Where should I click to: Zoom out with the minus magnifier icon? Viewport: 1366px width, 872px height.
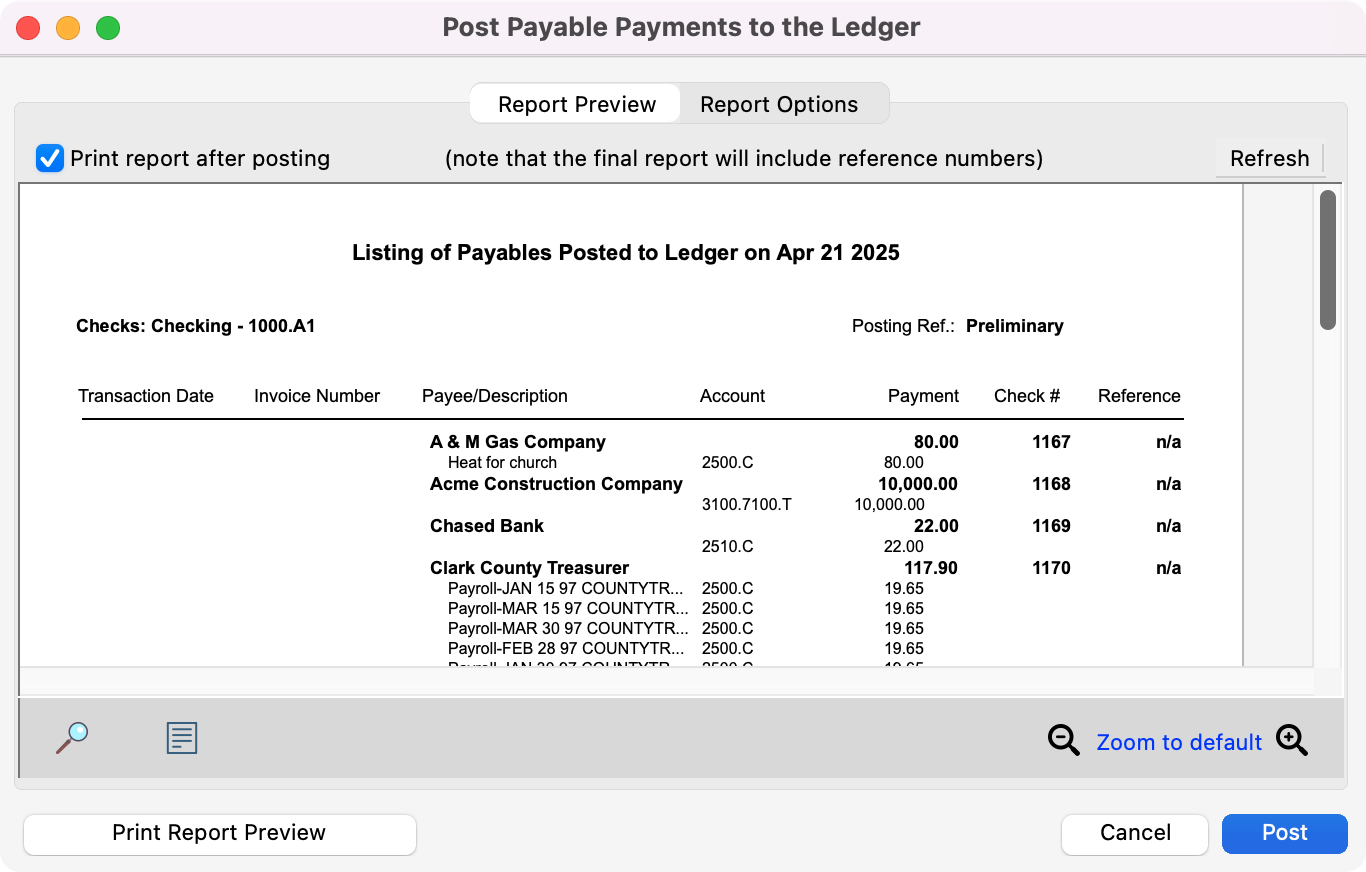(1063, 741)
